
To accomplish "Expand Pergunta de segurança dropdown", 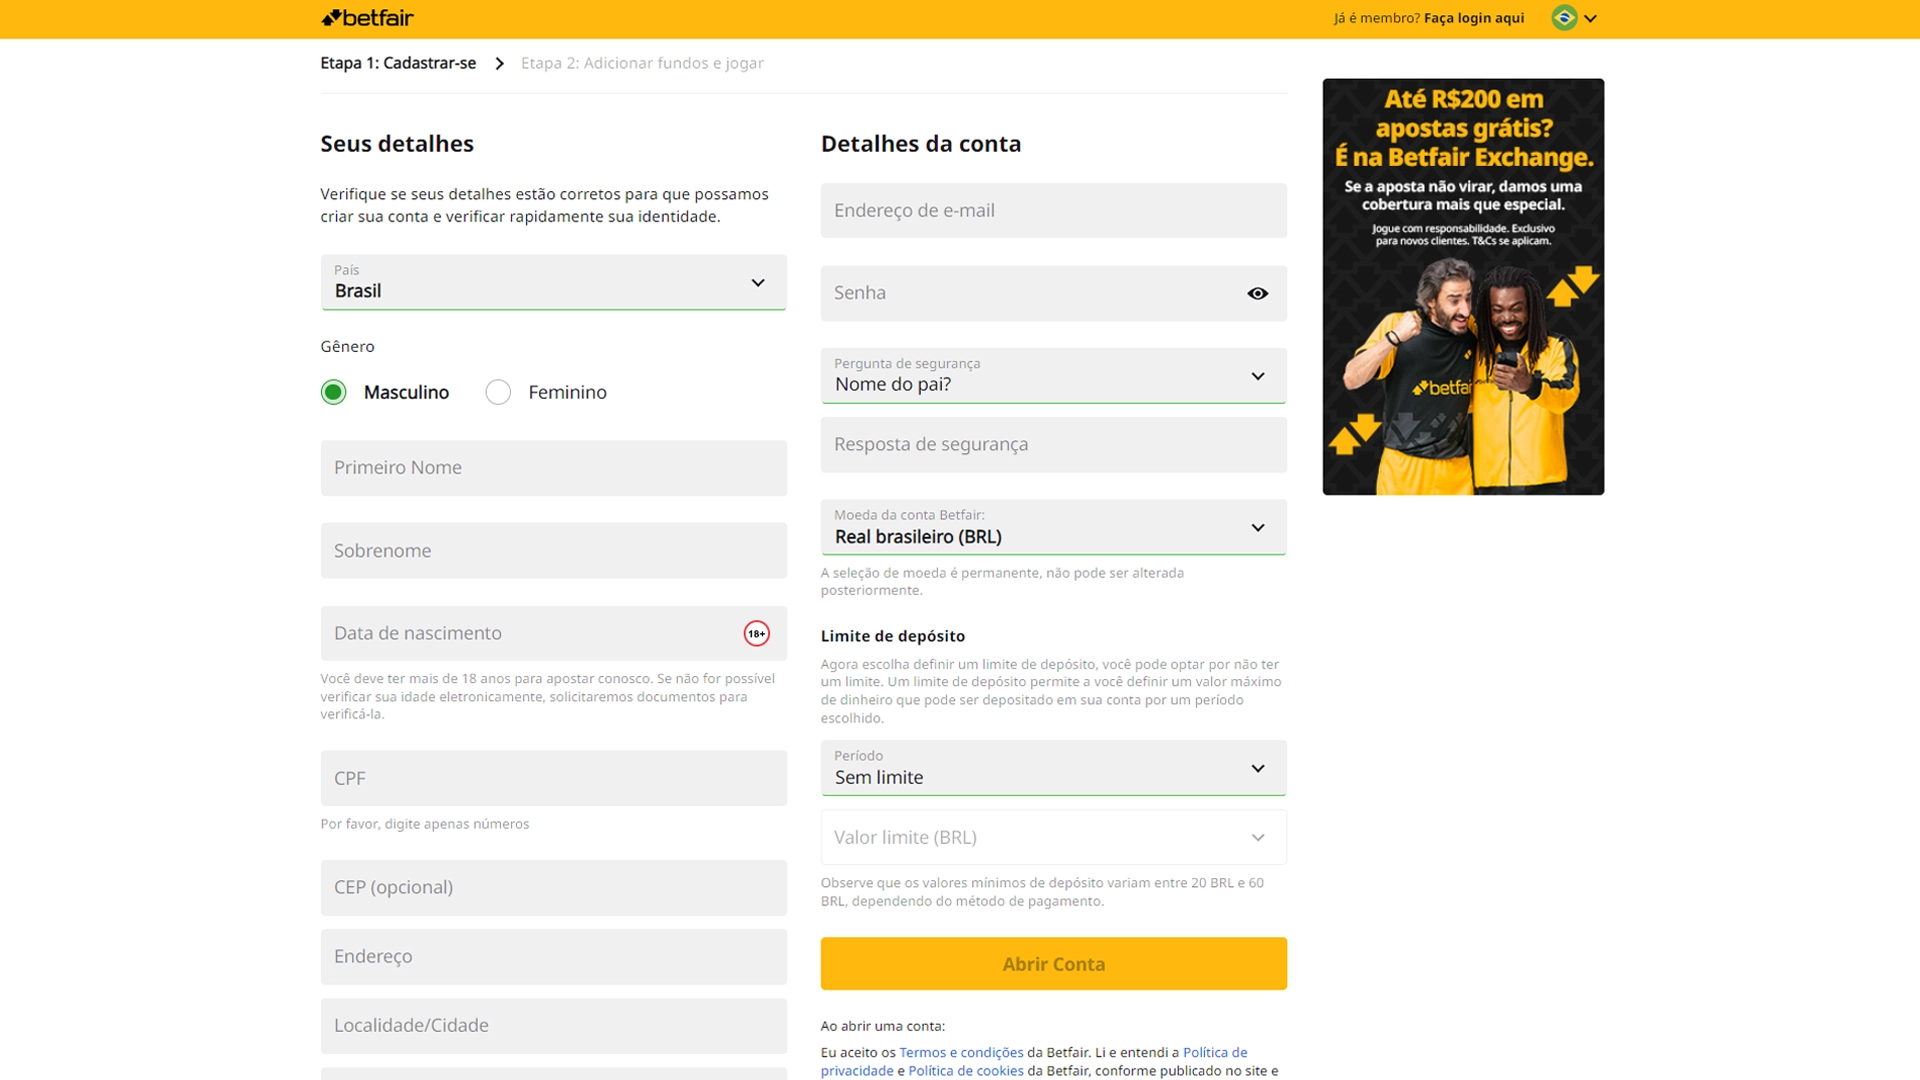I will point(1053,376).
